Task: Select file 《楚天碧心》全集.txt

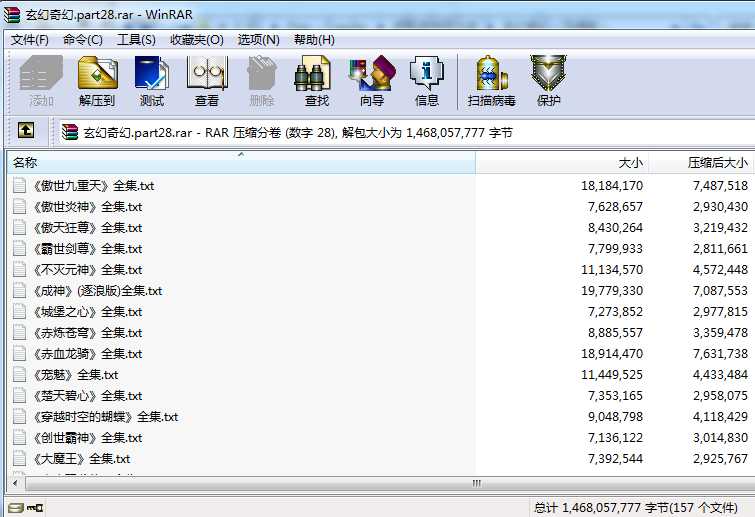Action: [88, 396]
